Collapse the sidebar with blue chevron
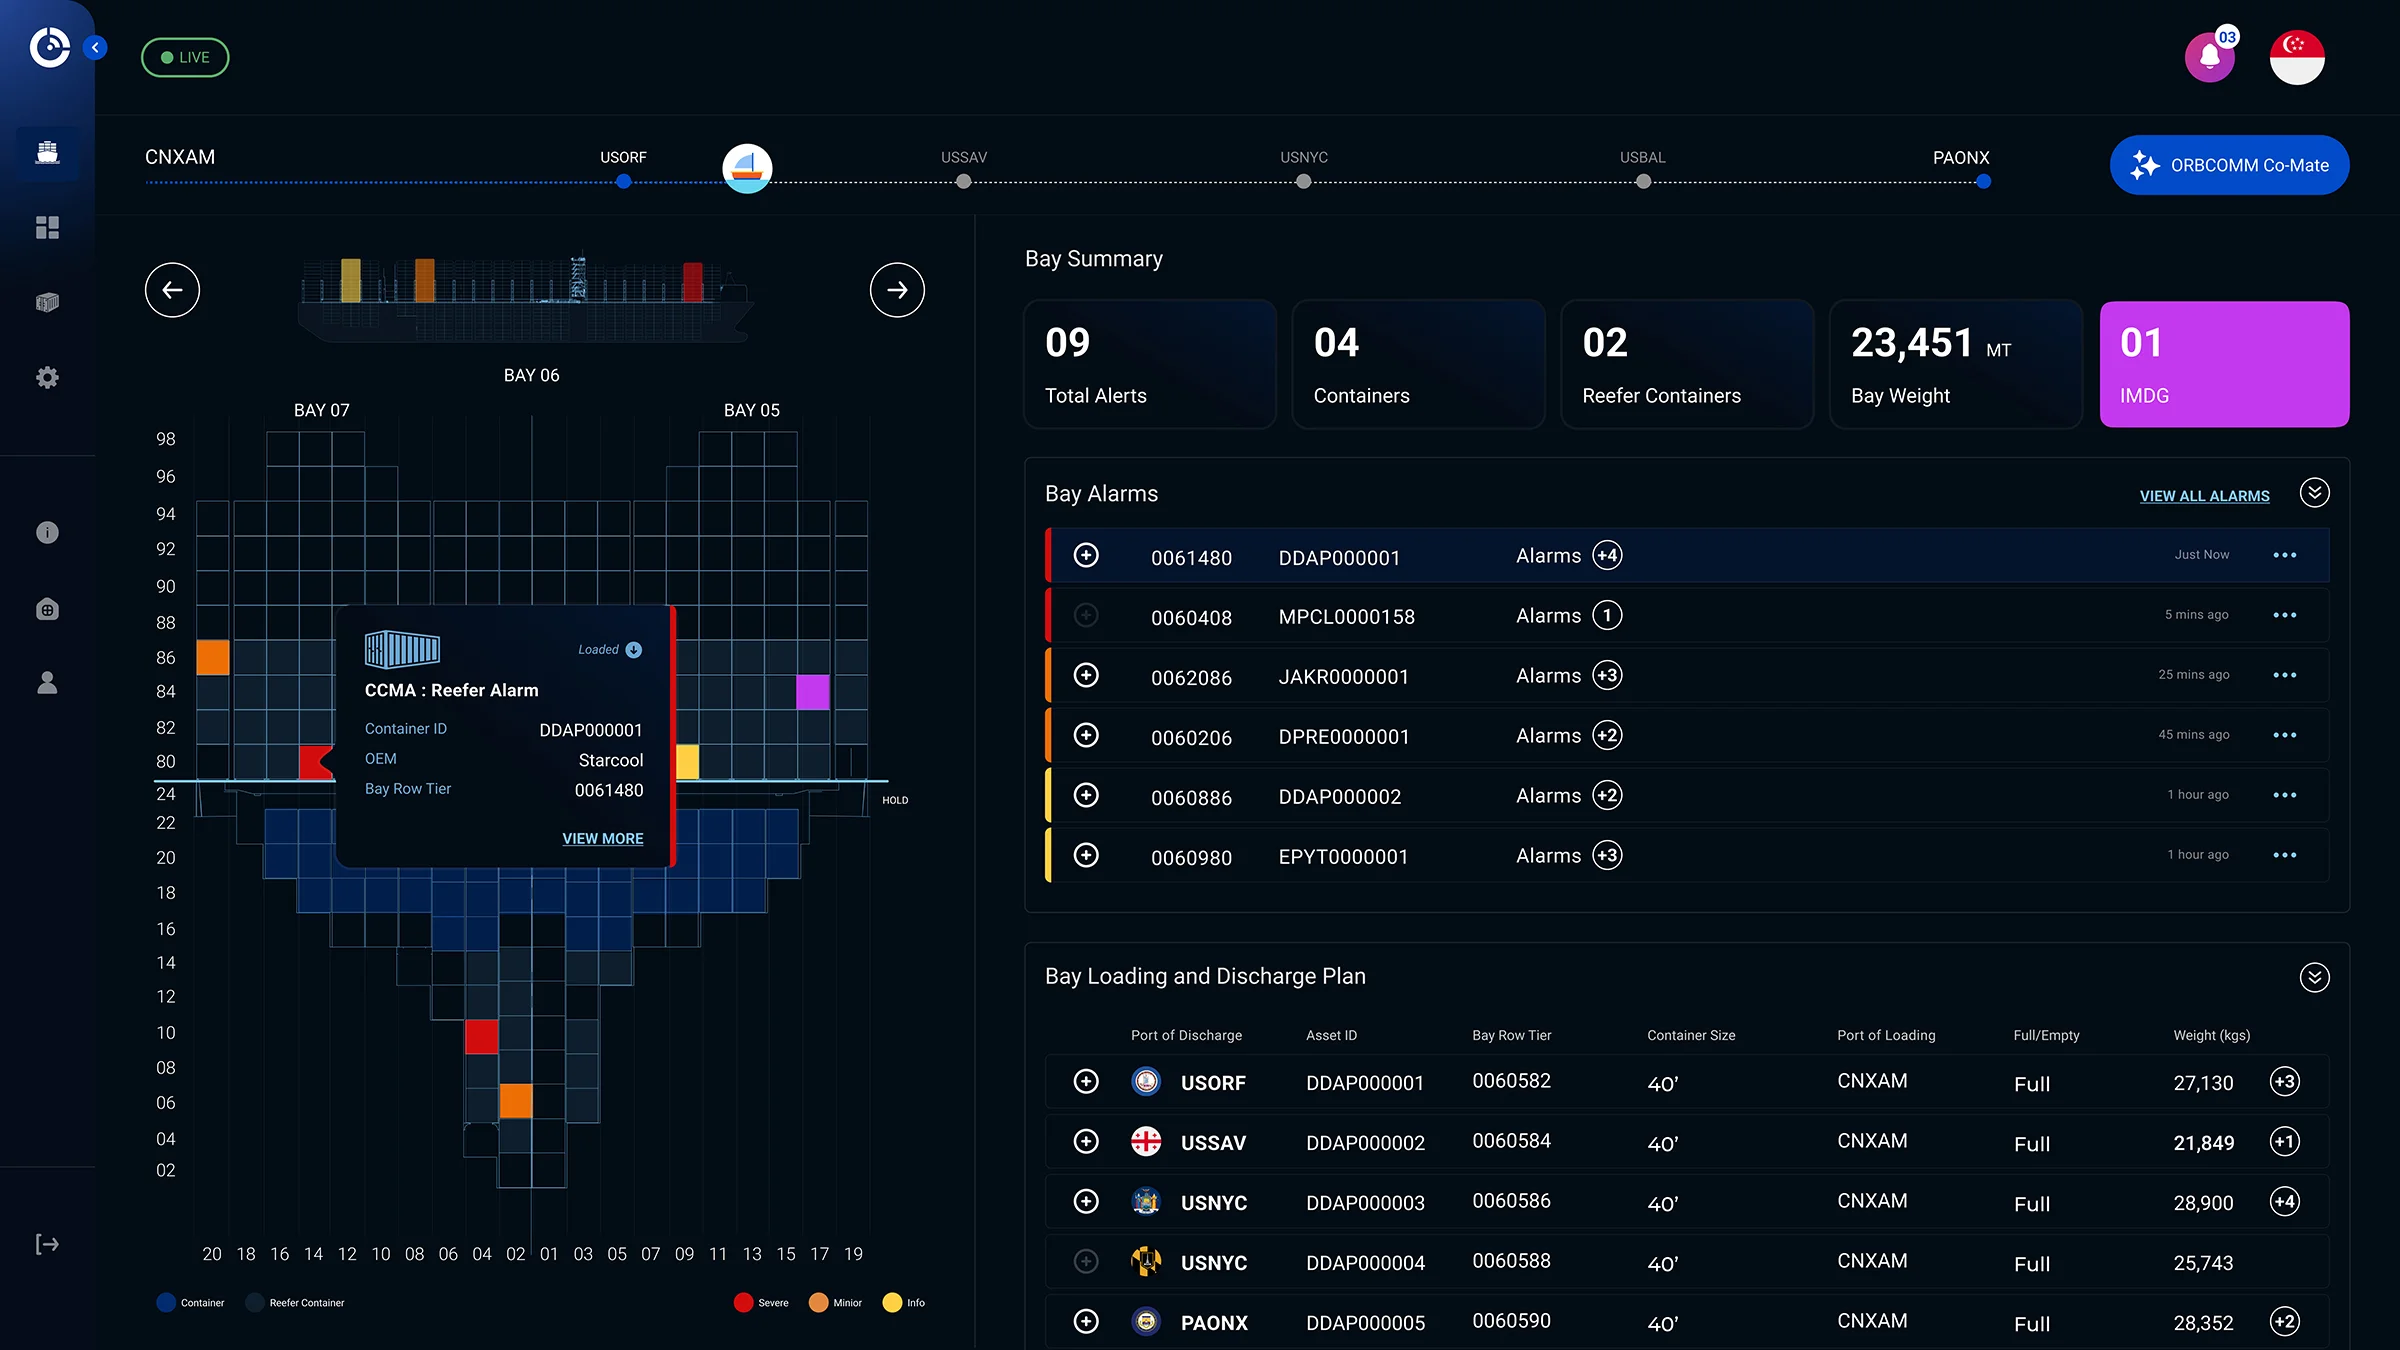This screenshot has height=1350, width=2400. click(x=95, y=47)
